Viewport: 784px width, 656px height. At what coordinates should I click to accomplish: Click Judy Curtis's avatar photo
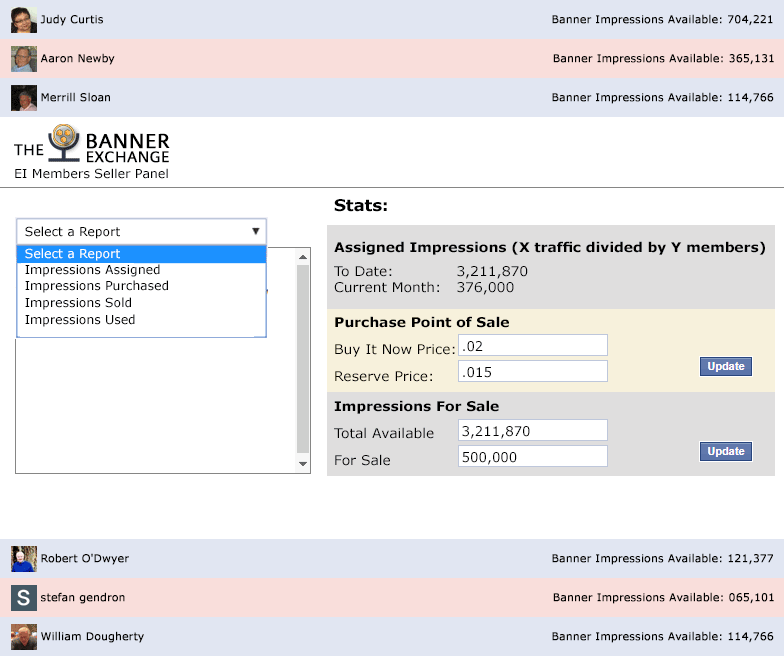pyautogui.click(x=24, y=20)
